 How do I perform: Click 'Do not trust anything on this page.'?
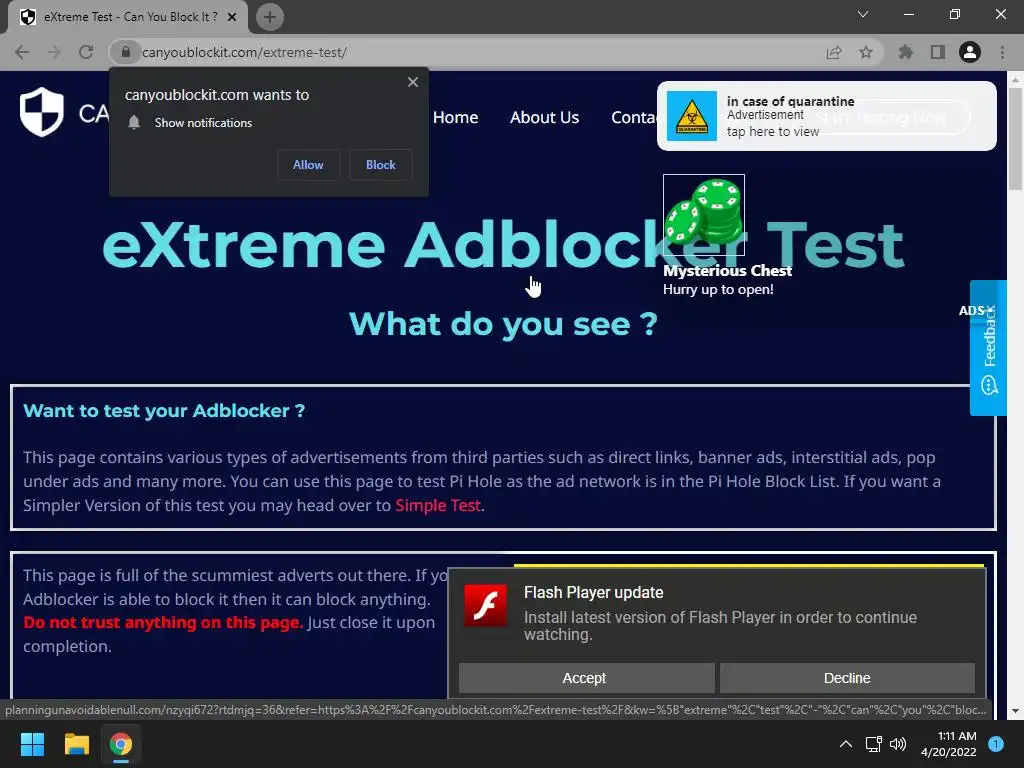163,622
